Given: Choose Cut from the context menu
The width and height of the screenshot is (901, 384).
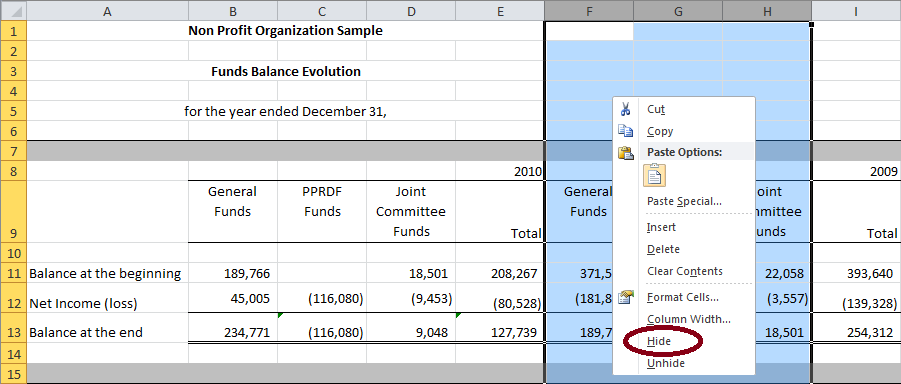Looking at the screenshot, I should [656, 109].
